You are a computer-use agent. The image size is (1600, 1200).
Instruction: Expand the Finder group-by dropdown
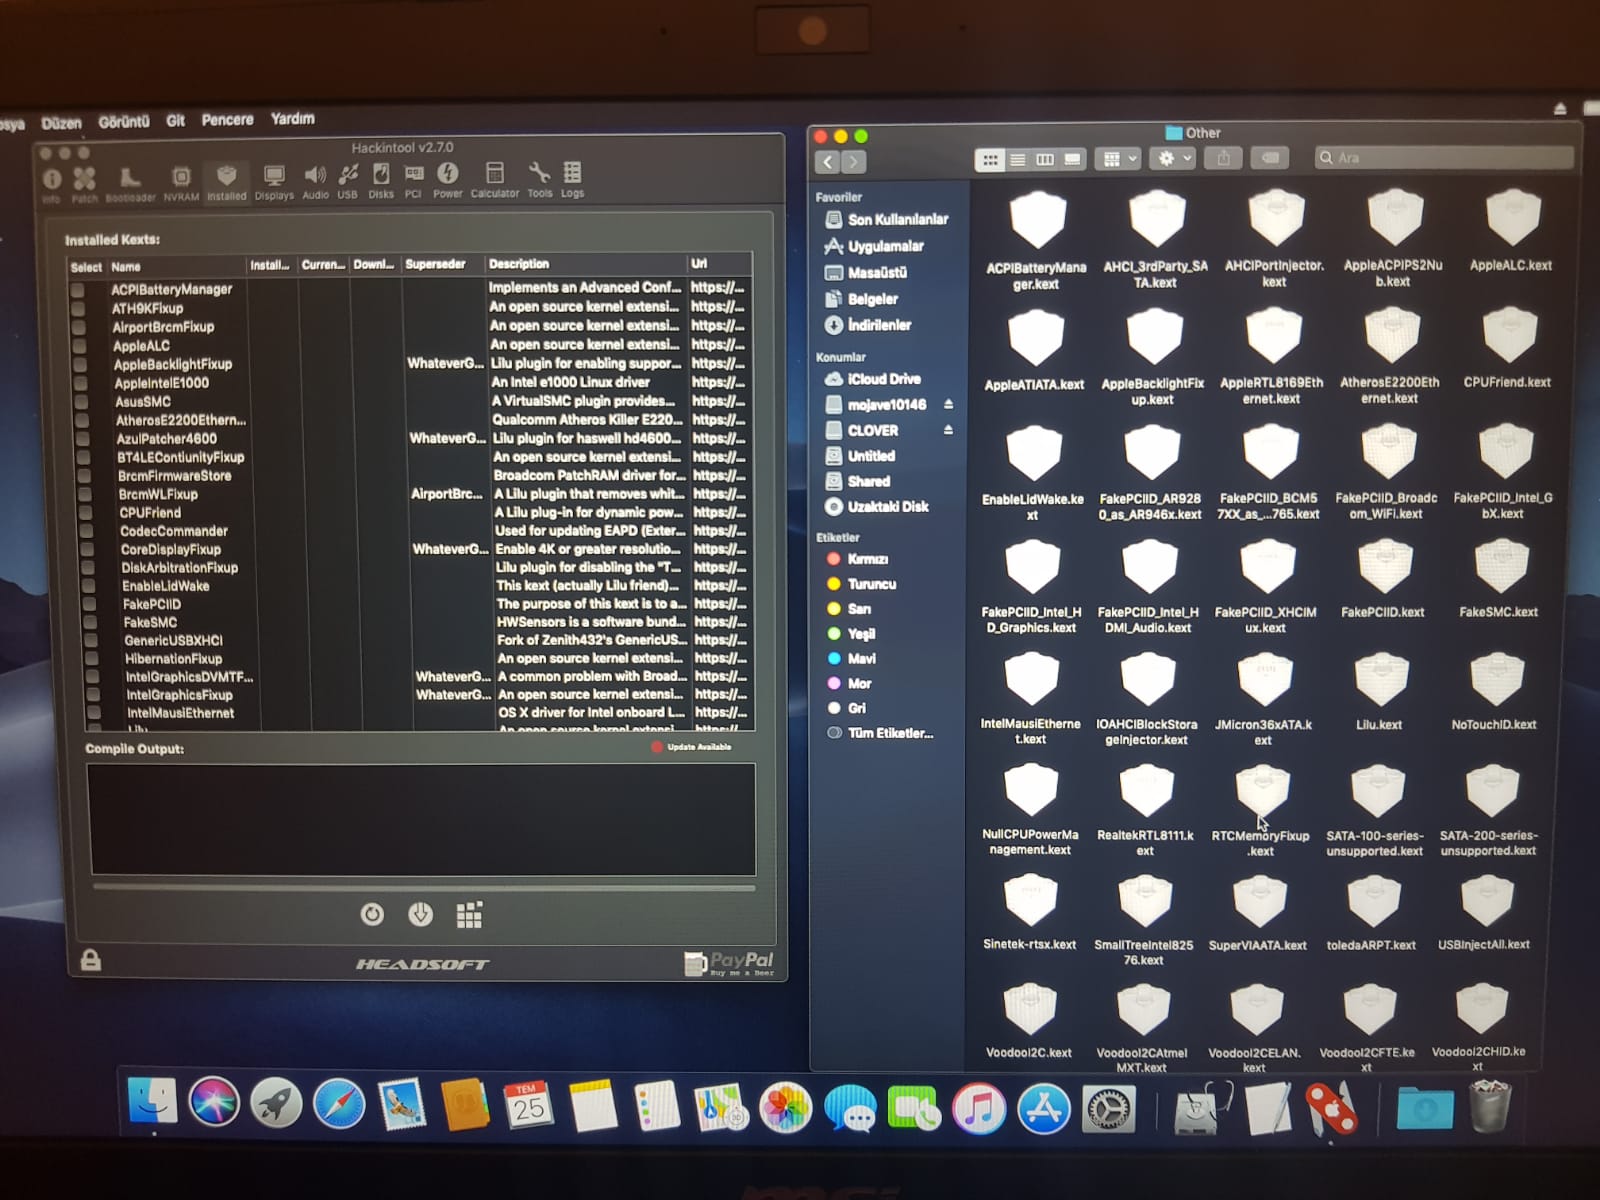pyautogui.click(x=1119, y=159)
